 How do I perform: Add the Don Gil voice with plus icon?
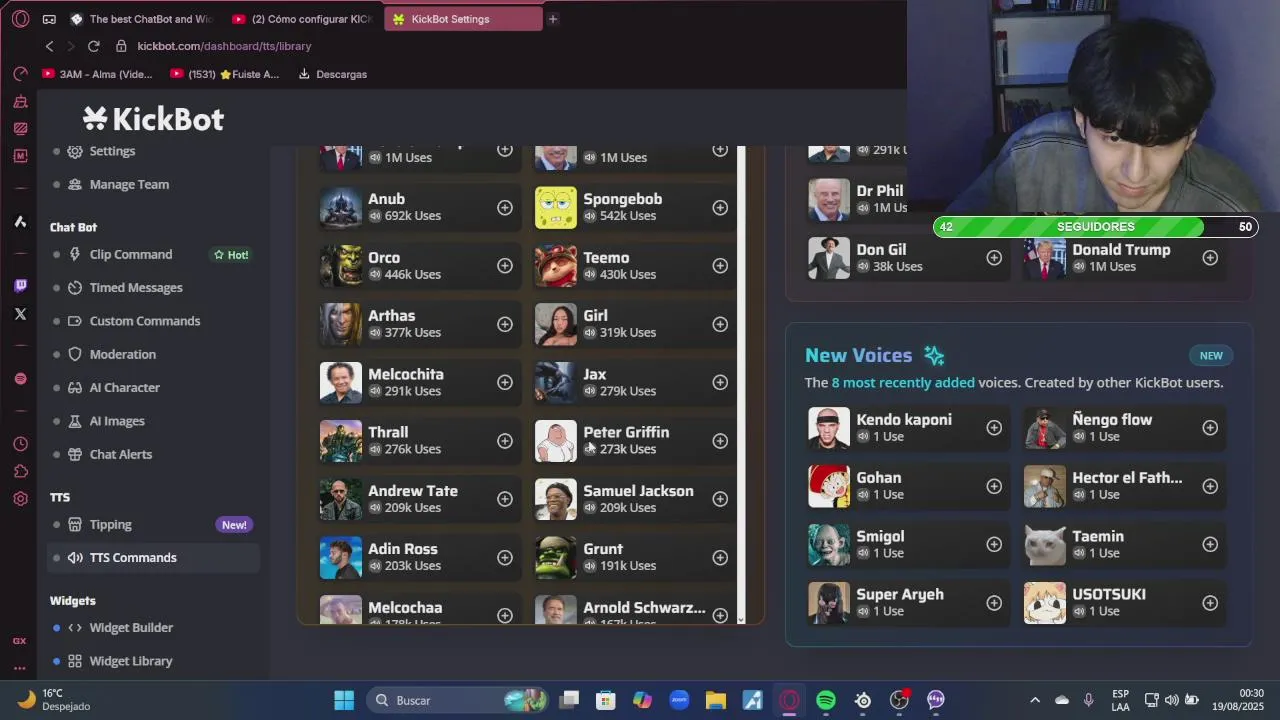click(x=994, y=258)
